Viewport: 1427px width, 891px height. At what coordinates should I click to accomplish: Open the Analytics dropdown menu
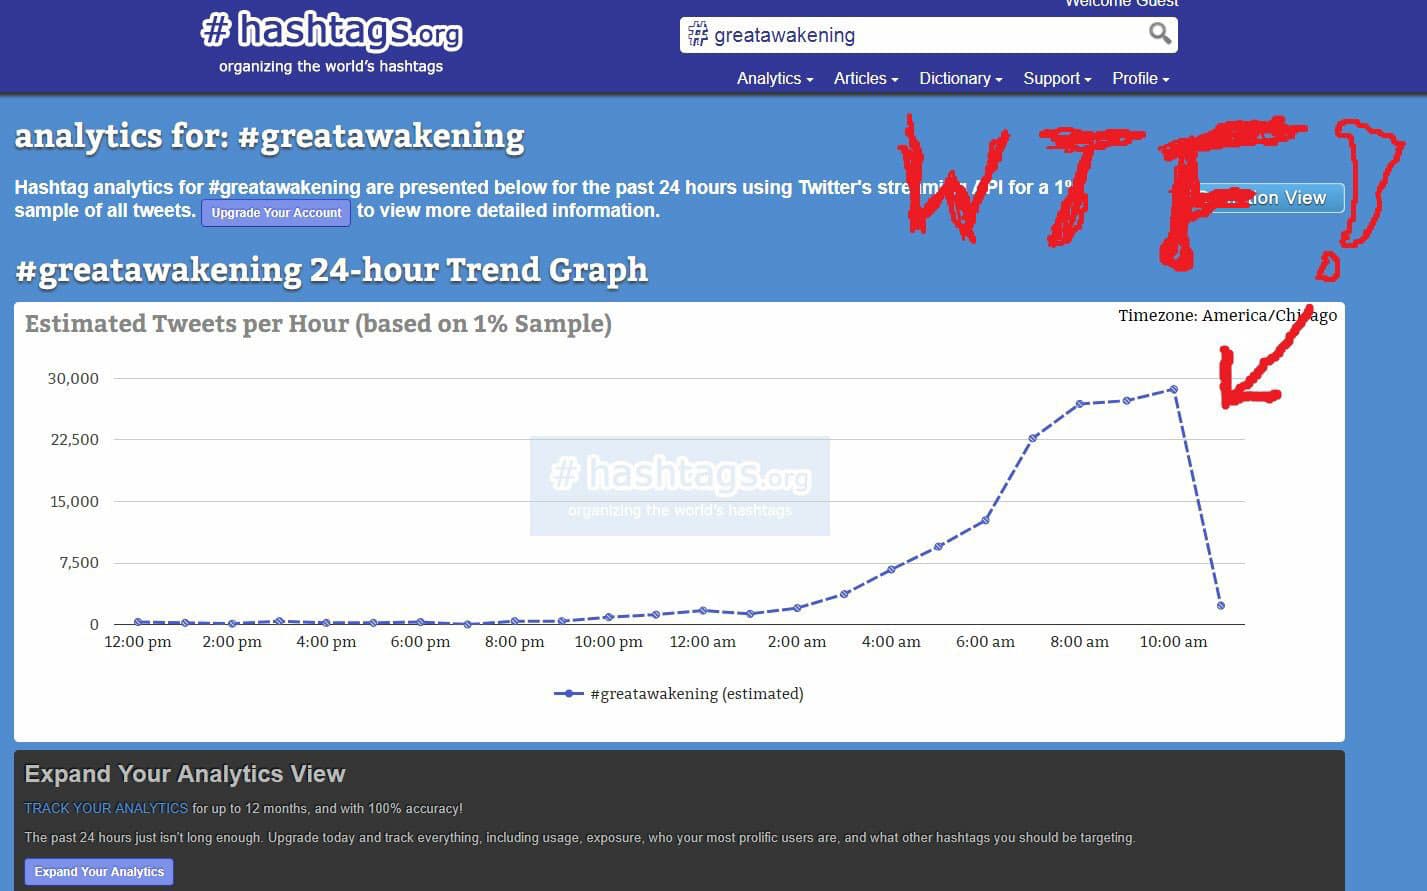[774, 78]
